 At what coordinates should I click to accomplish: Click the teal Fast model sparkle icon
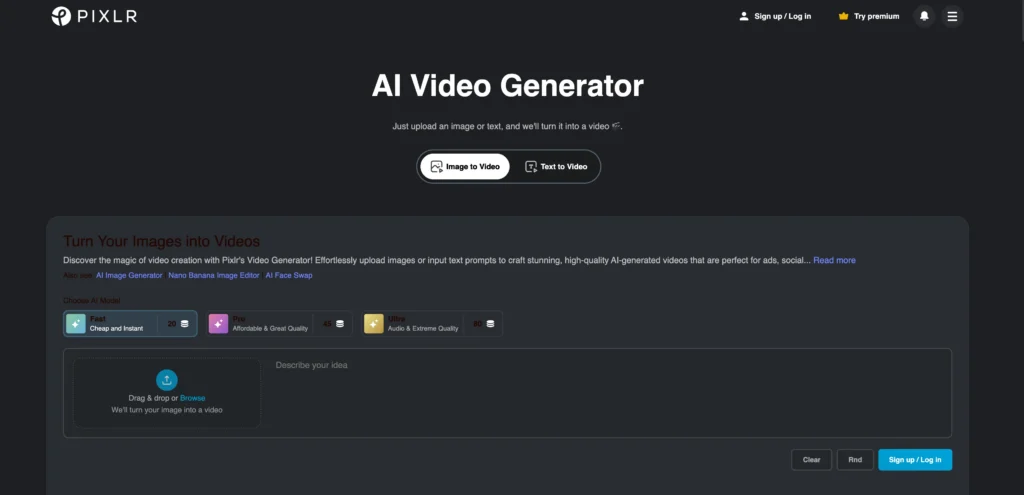click(76, 323)
